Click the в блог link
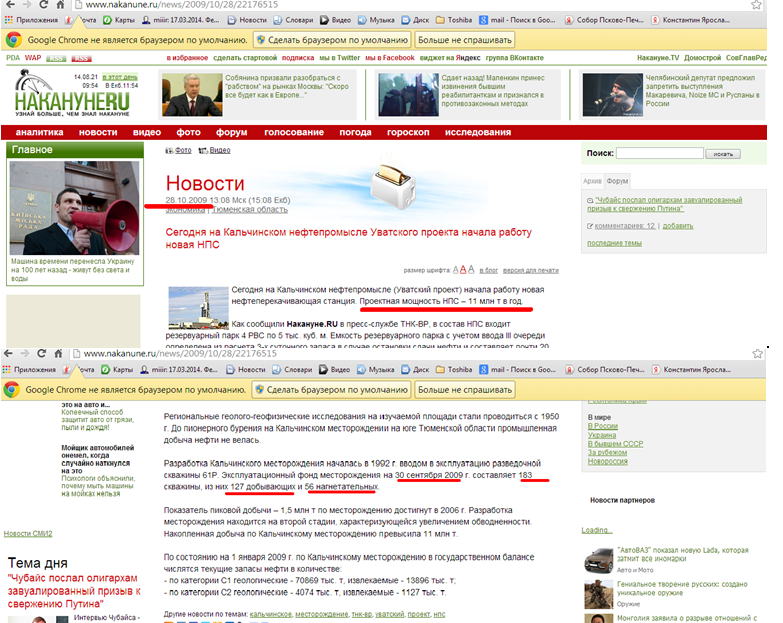 488,271
